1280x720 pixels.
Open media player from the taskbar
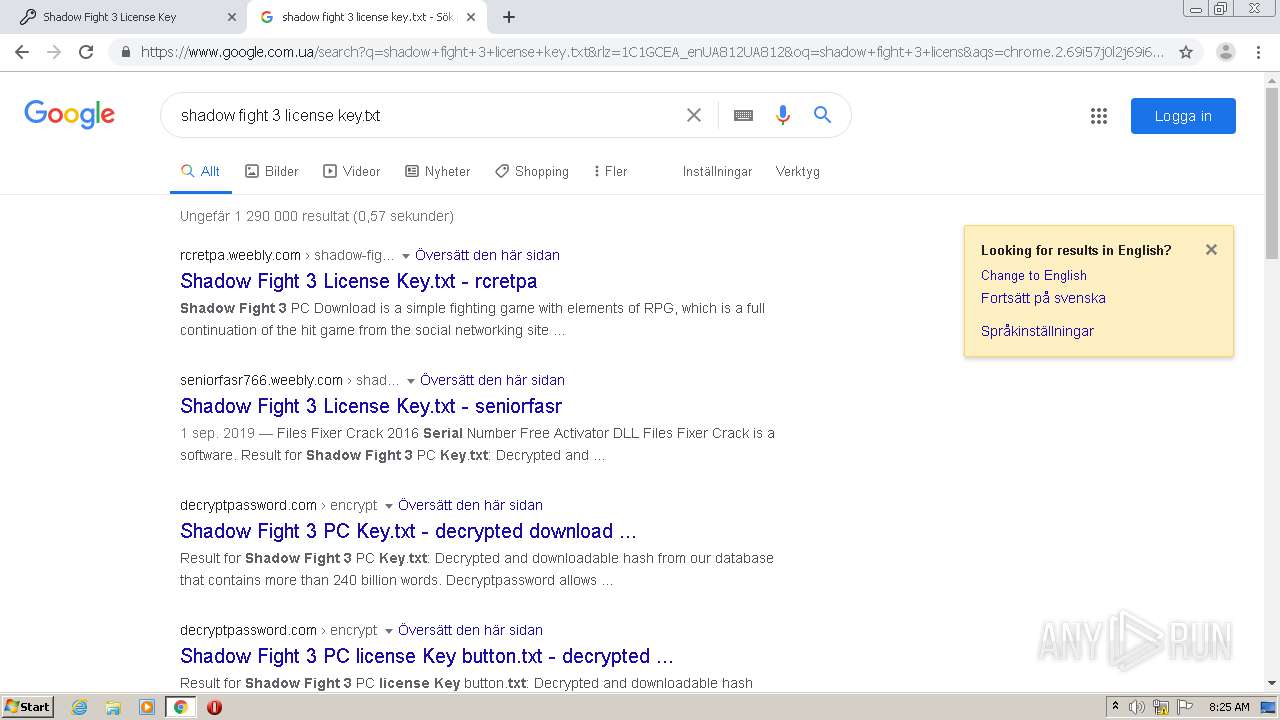tap(147, 707)
